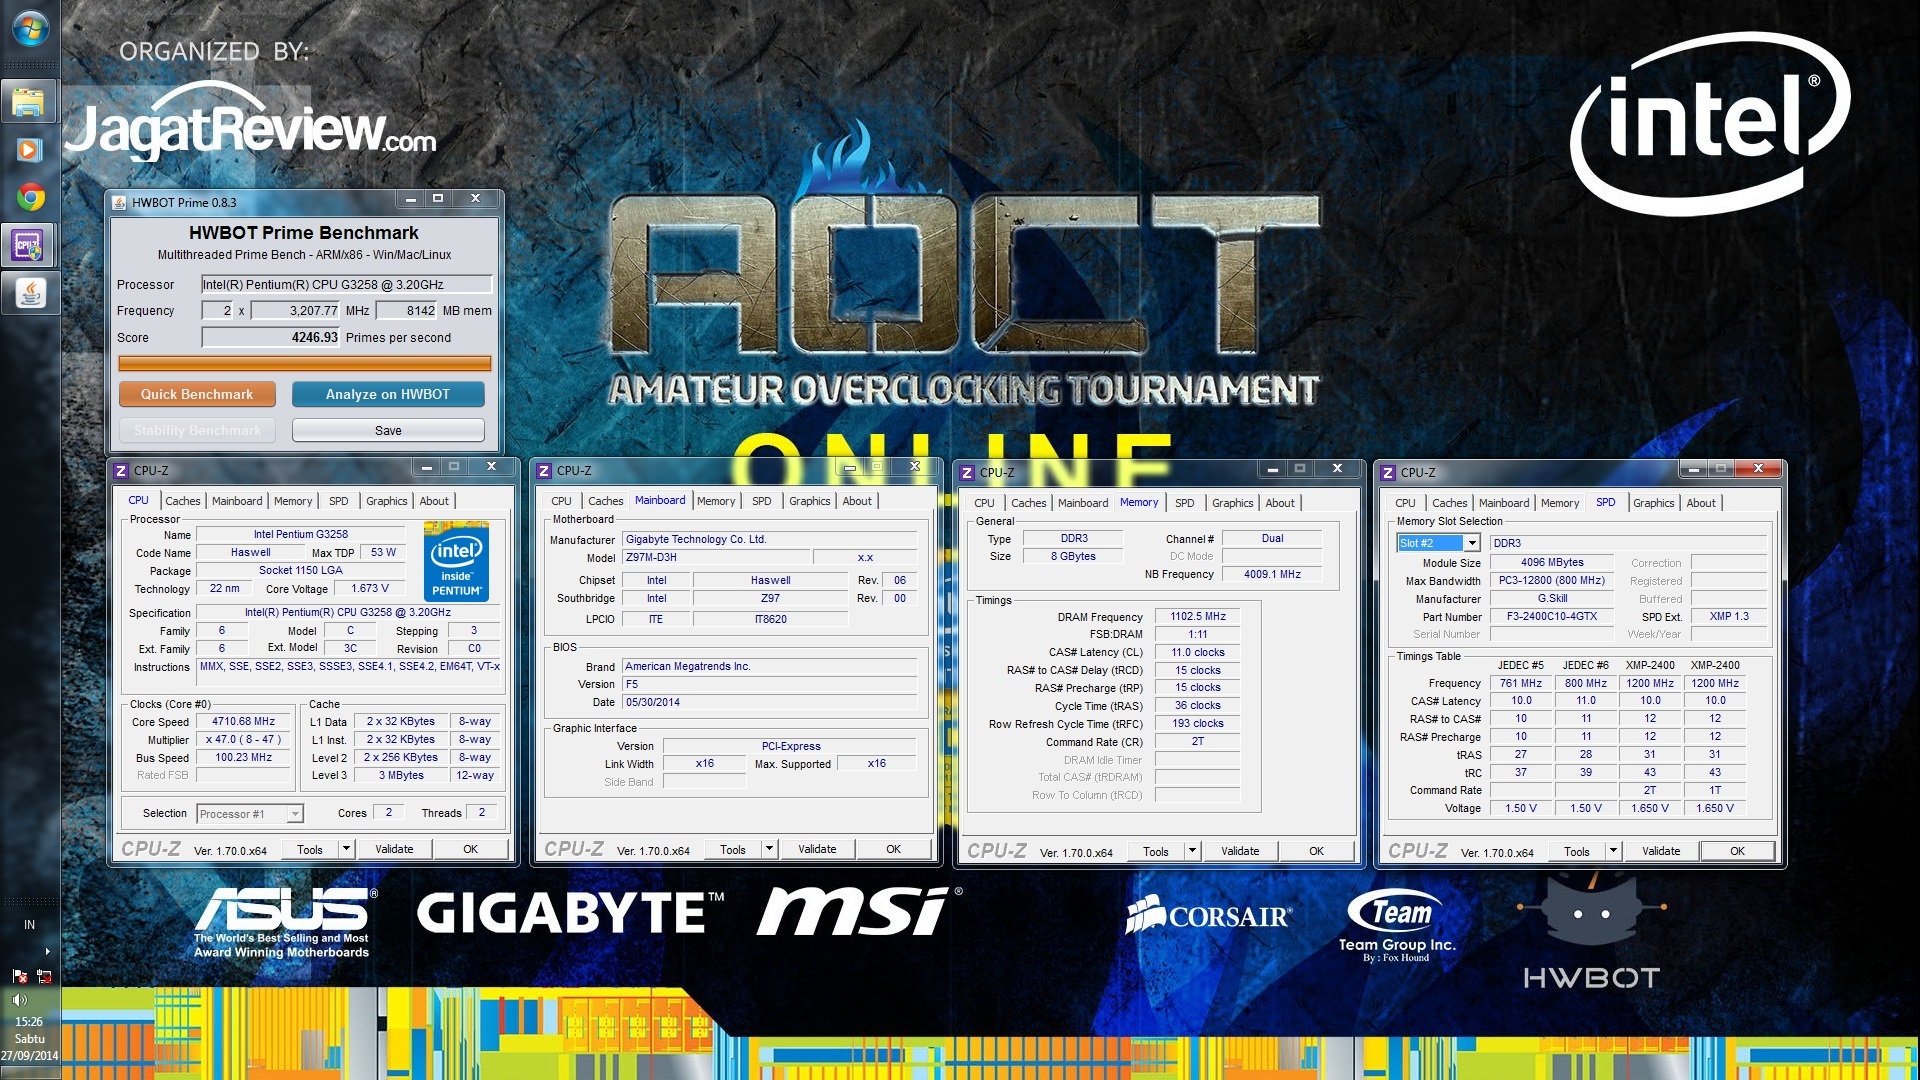Save the HWBOT Prime score

pos(388,430)
